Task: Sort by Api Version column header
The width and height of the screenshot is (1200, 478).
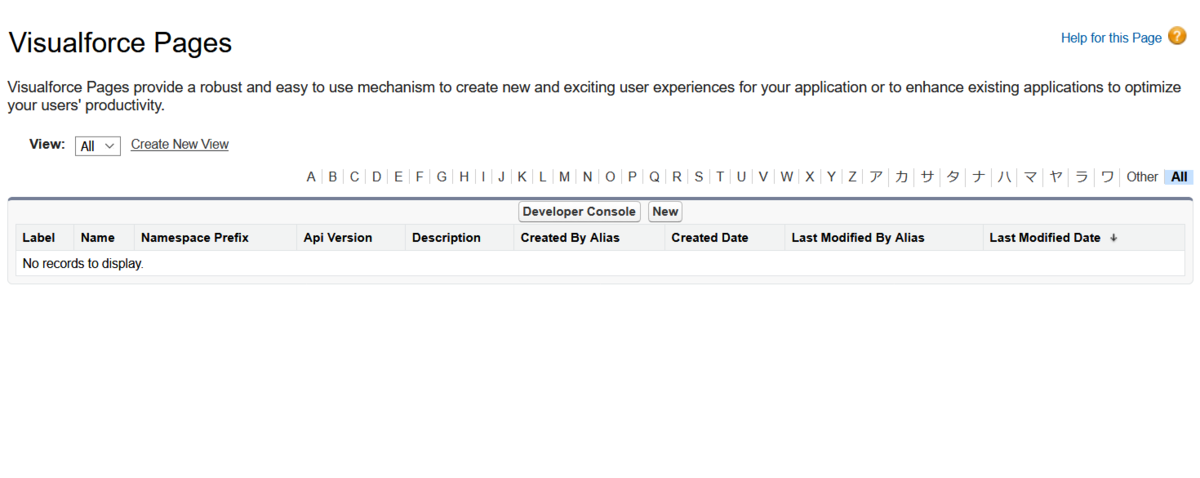Action: [x=338, y=238]
